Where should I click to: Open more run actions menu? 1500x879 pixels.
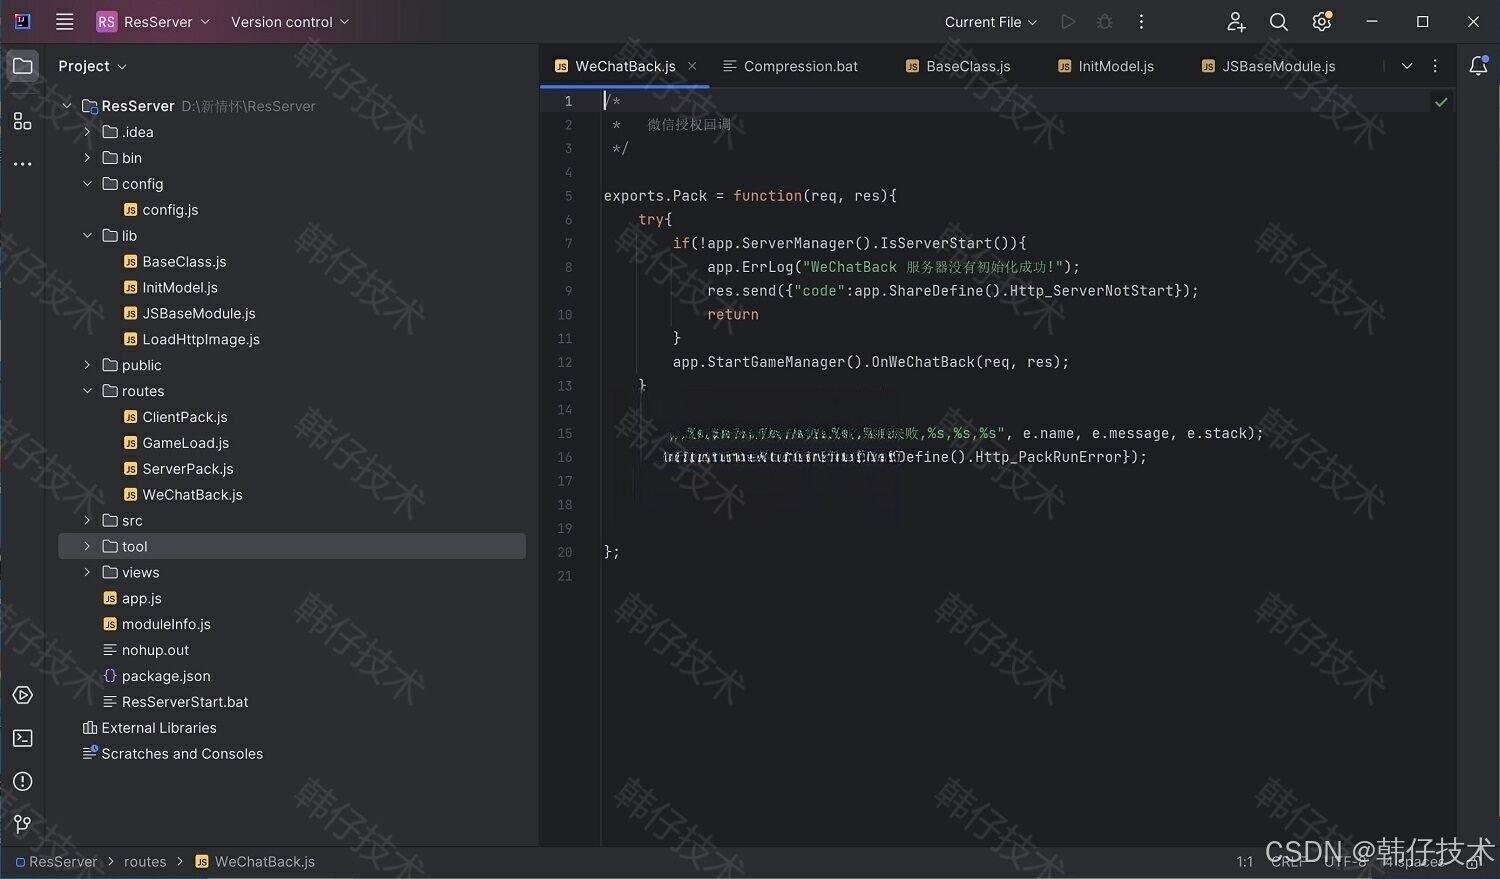1141,21
